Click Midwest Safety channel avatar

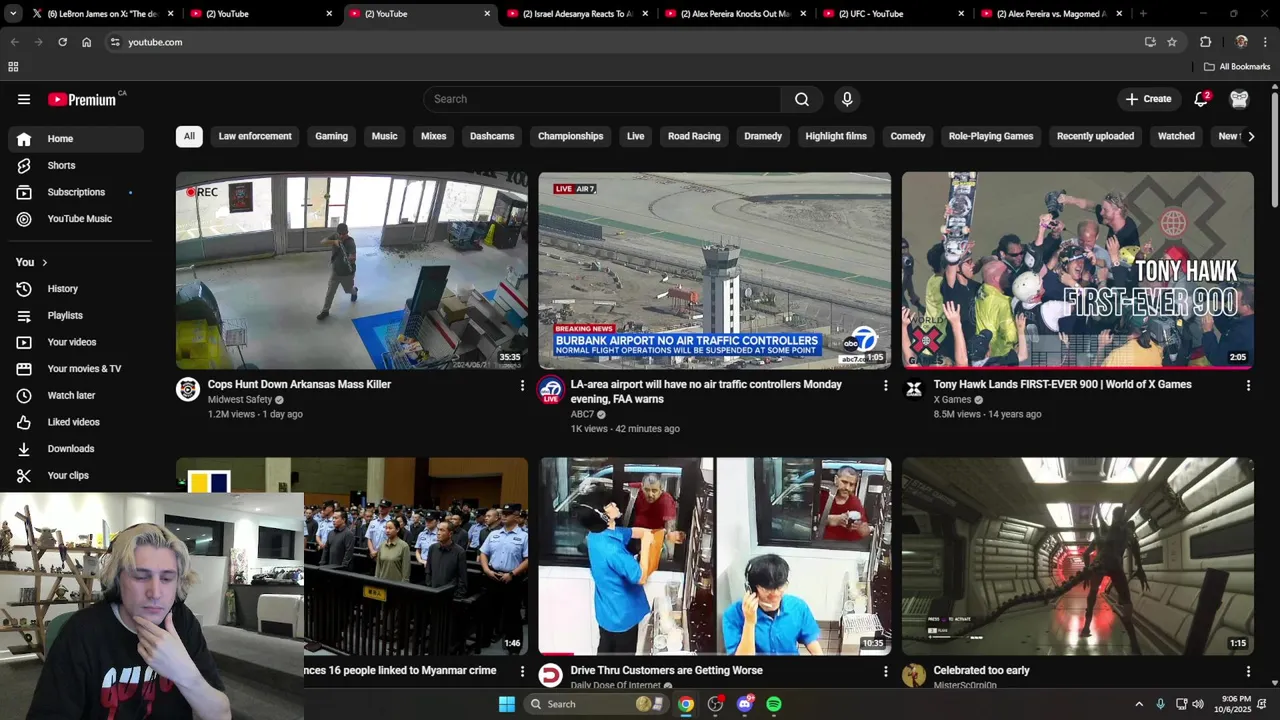188,389
